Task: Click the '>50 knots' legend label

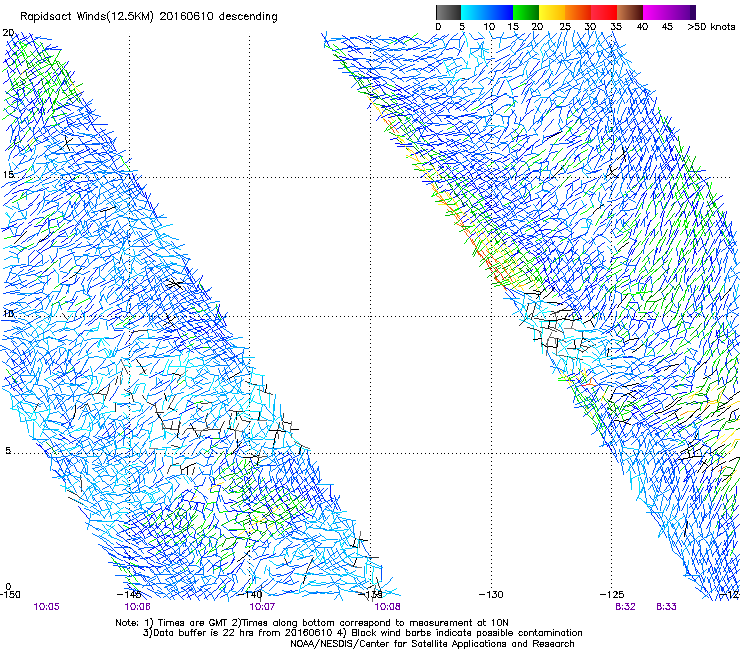Action: [x=711, y=27]
